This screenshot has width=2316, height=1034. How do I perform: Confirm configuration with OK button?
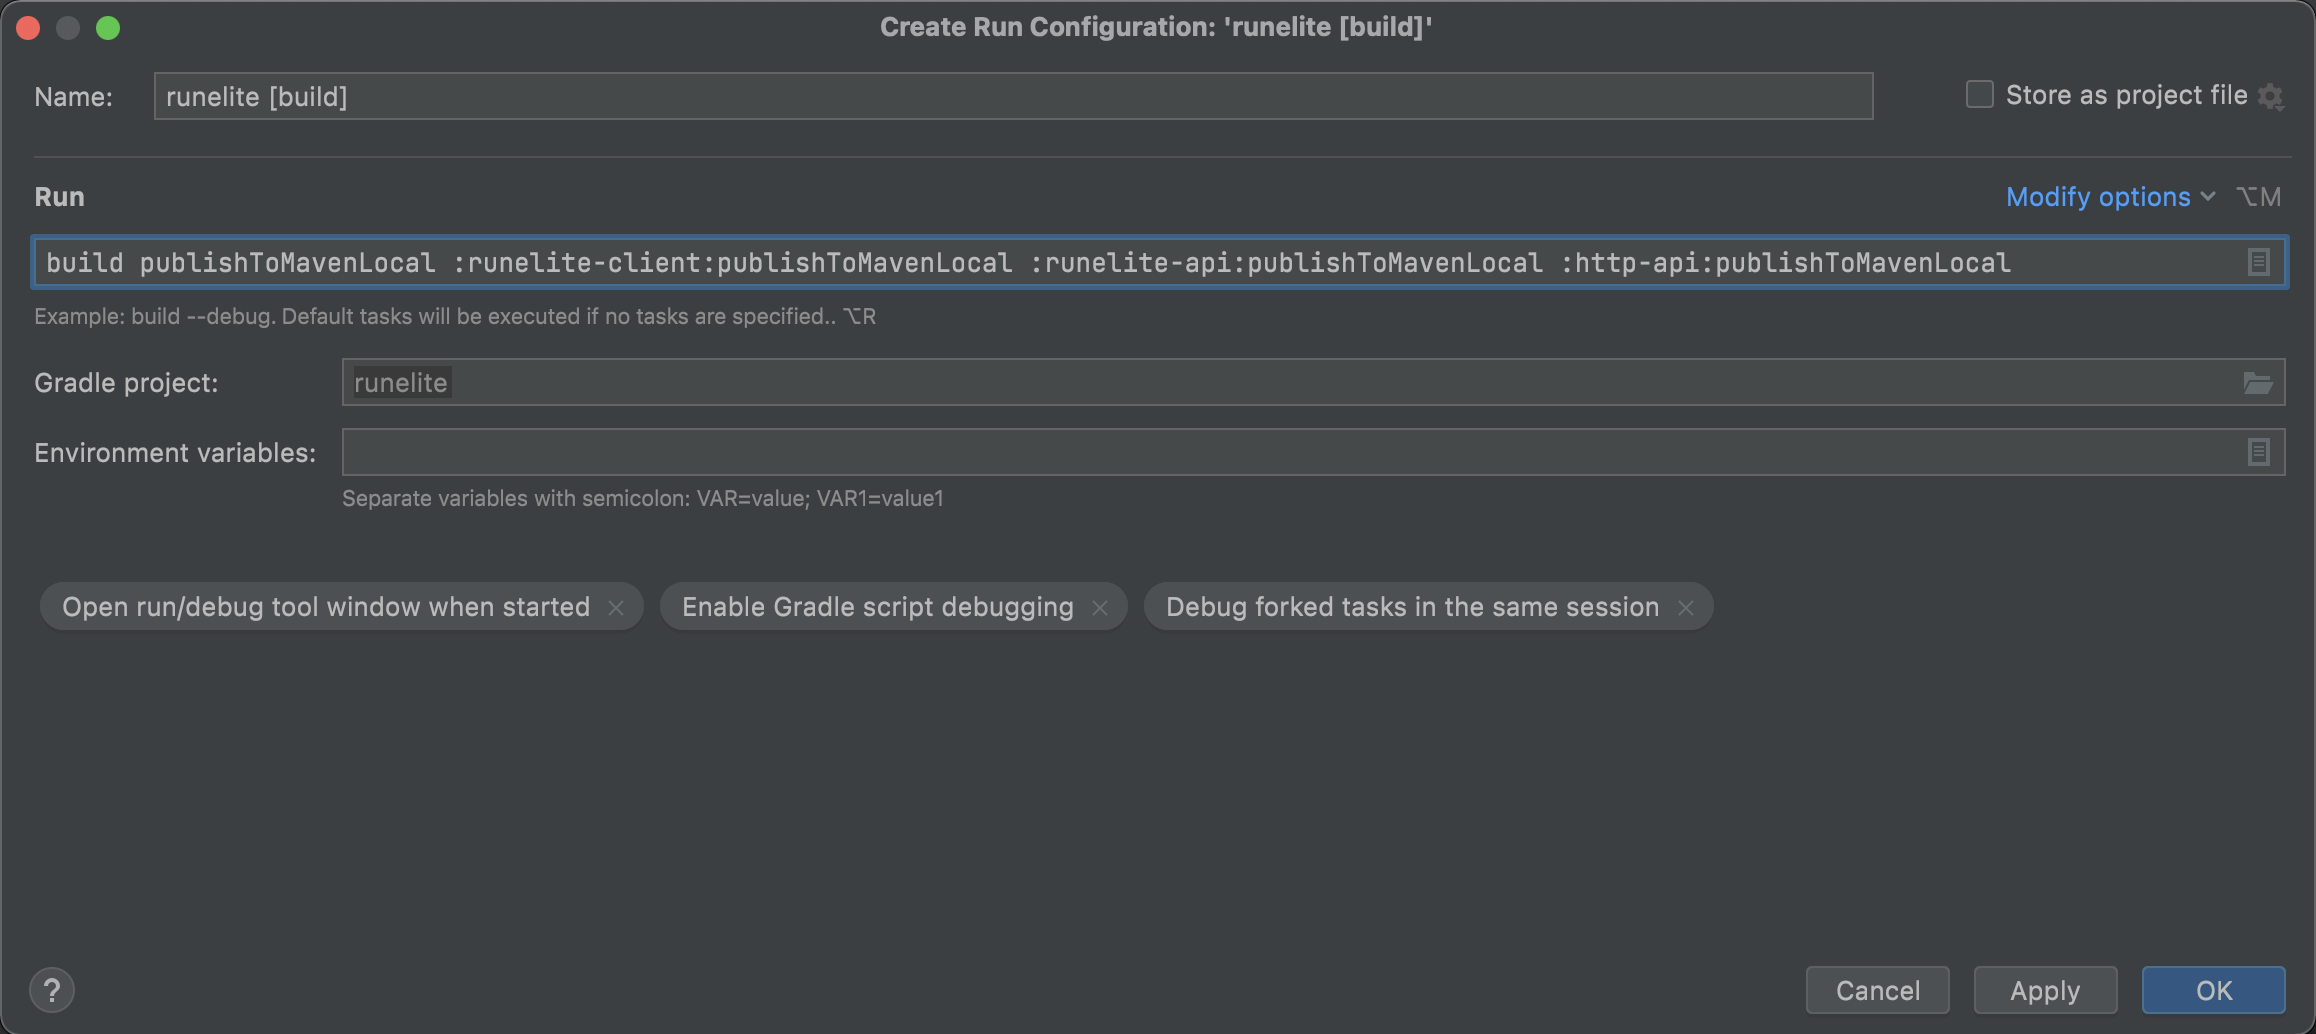click(x=2213, y=990)
